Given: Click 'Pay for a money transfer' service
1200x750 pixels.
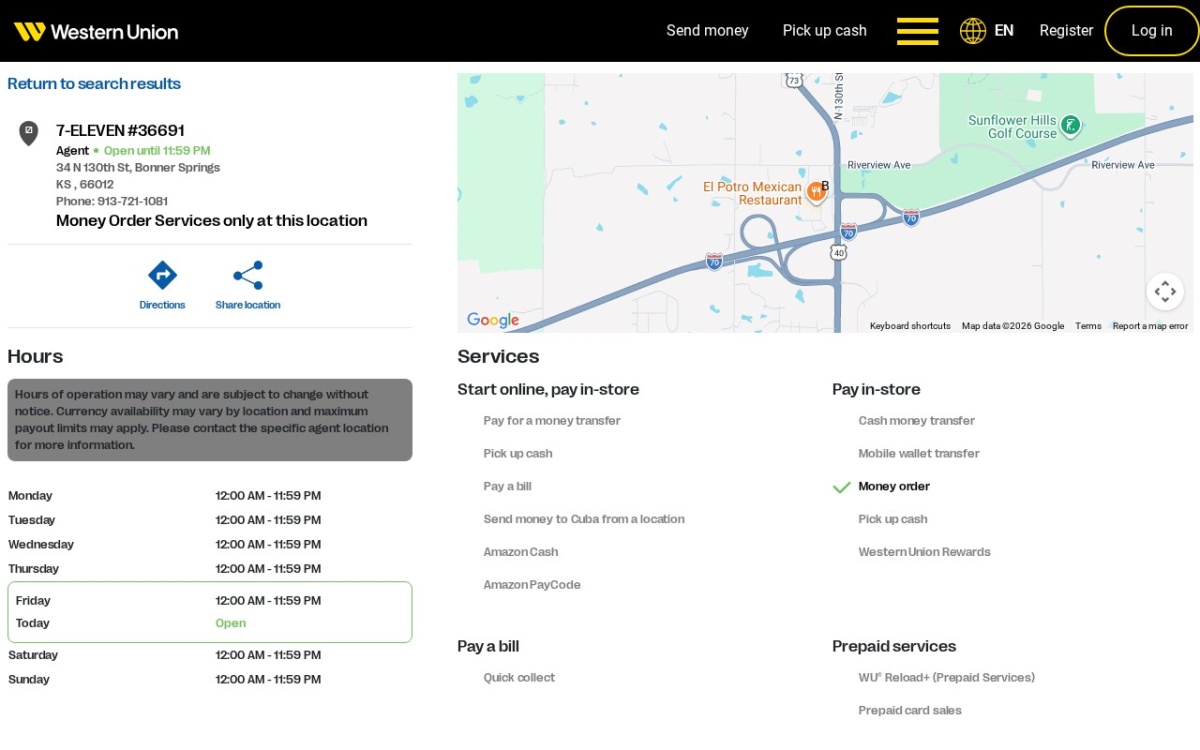Looking at the screenshot, I should point(552,421).
